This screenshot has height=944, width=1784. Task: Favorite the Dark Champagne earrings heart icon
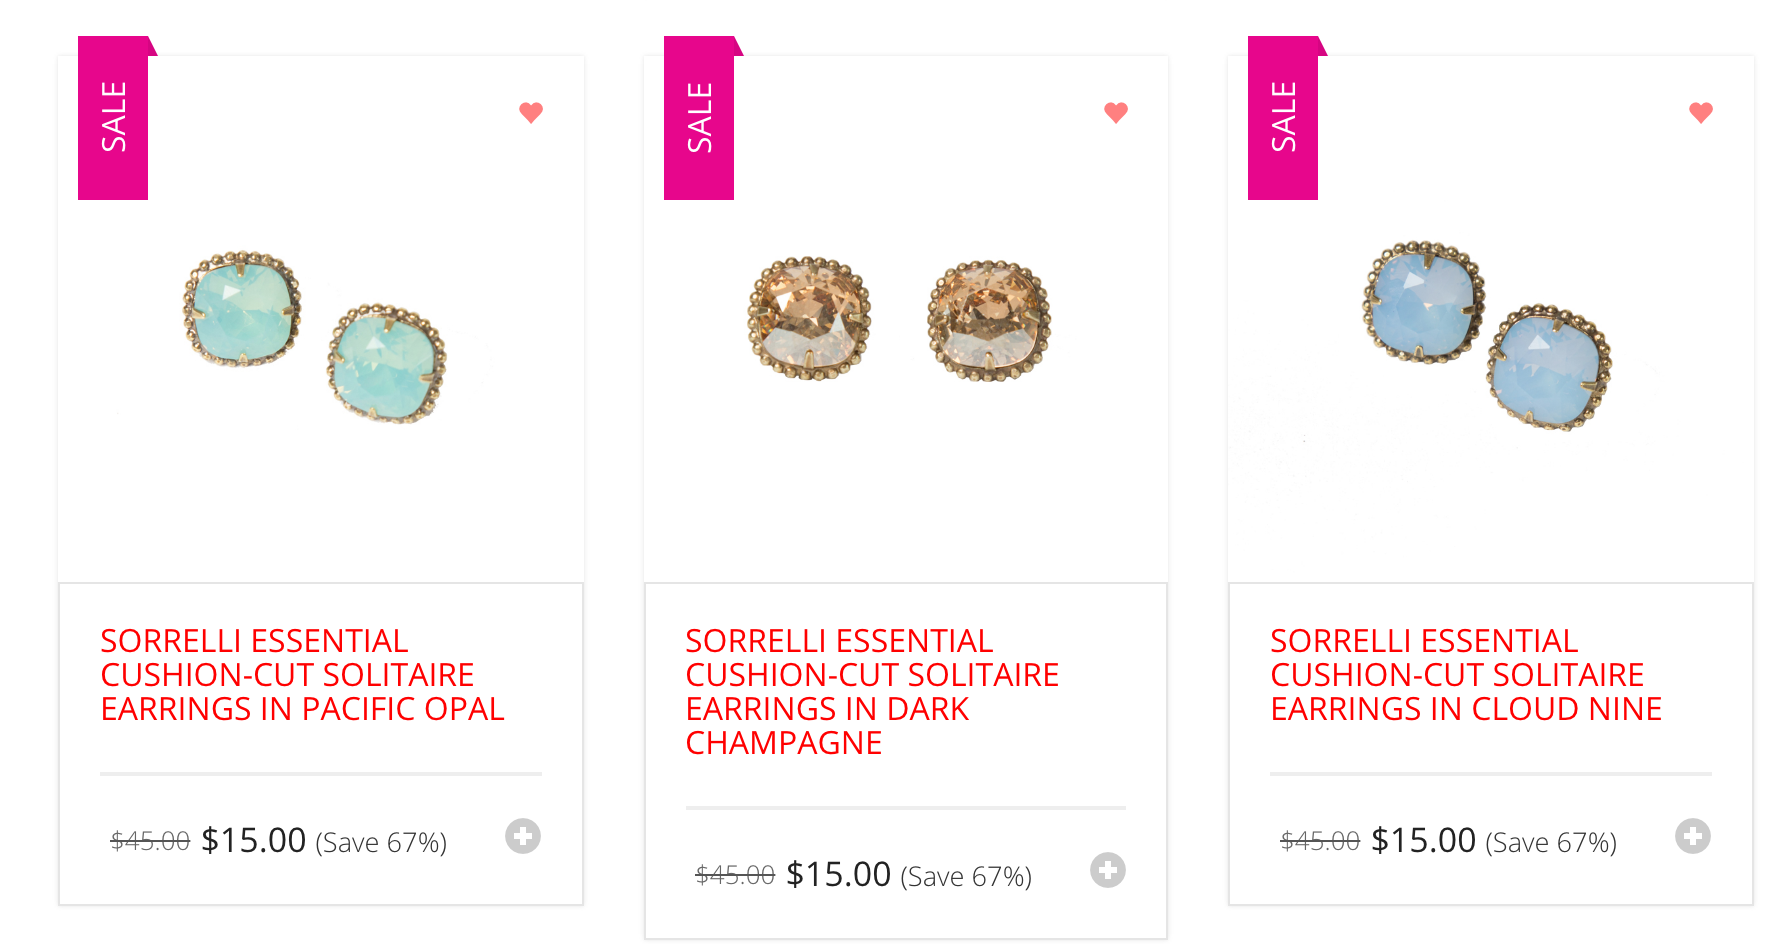click(1116, 112)
